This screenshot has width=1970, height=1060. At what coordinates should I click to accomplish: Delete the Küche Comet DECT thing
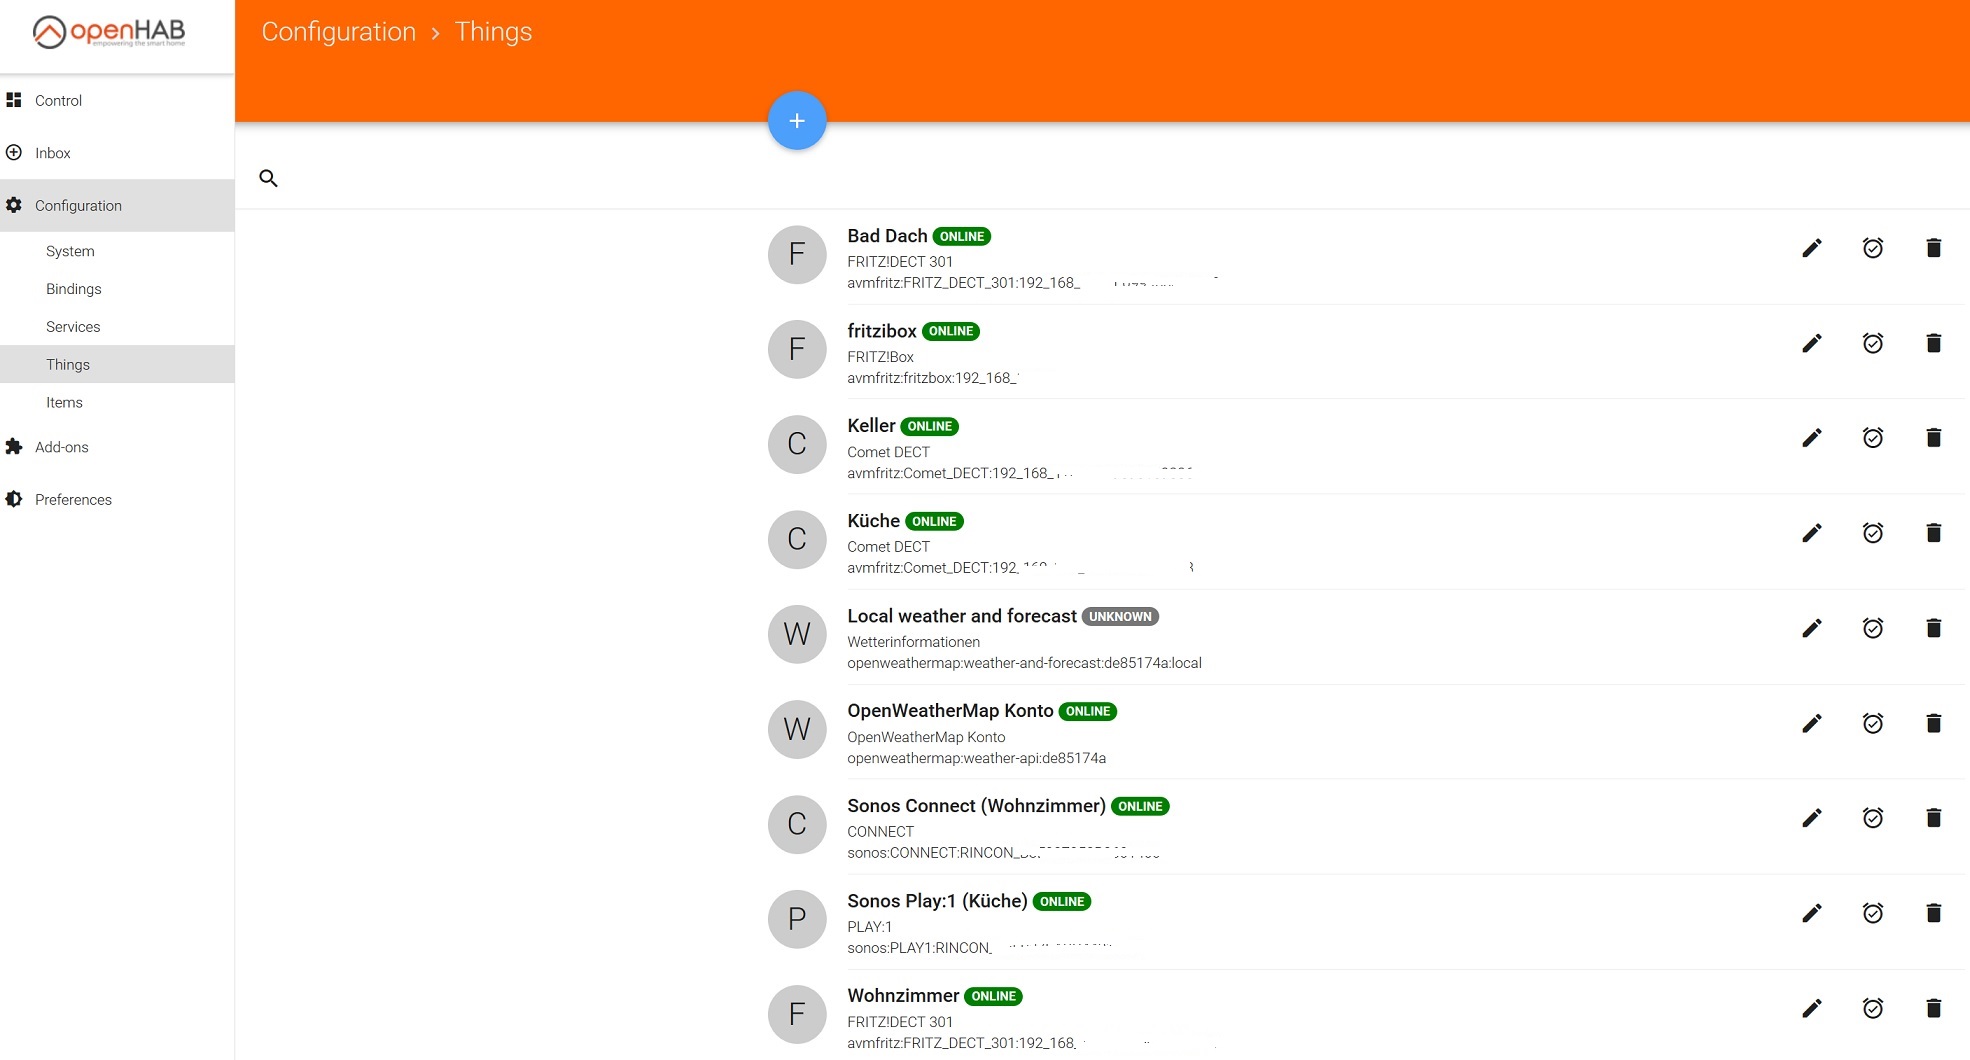click(1934, 533)
